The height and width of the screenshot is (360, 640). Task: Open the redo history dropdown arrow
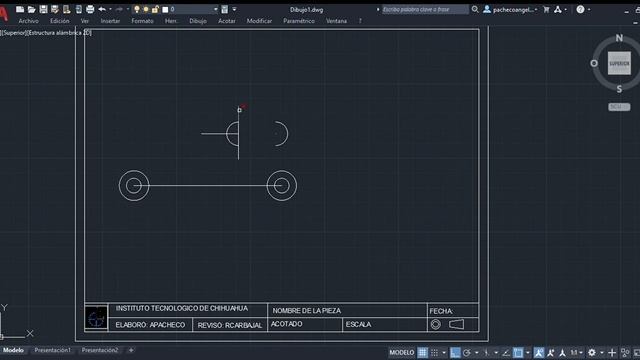coord(128,9)
